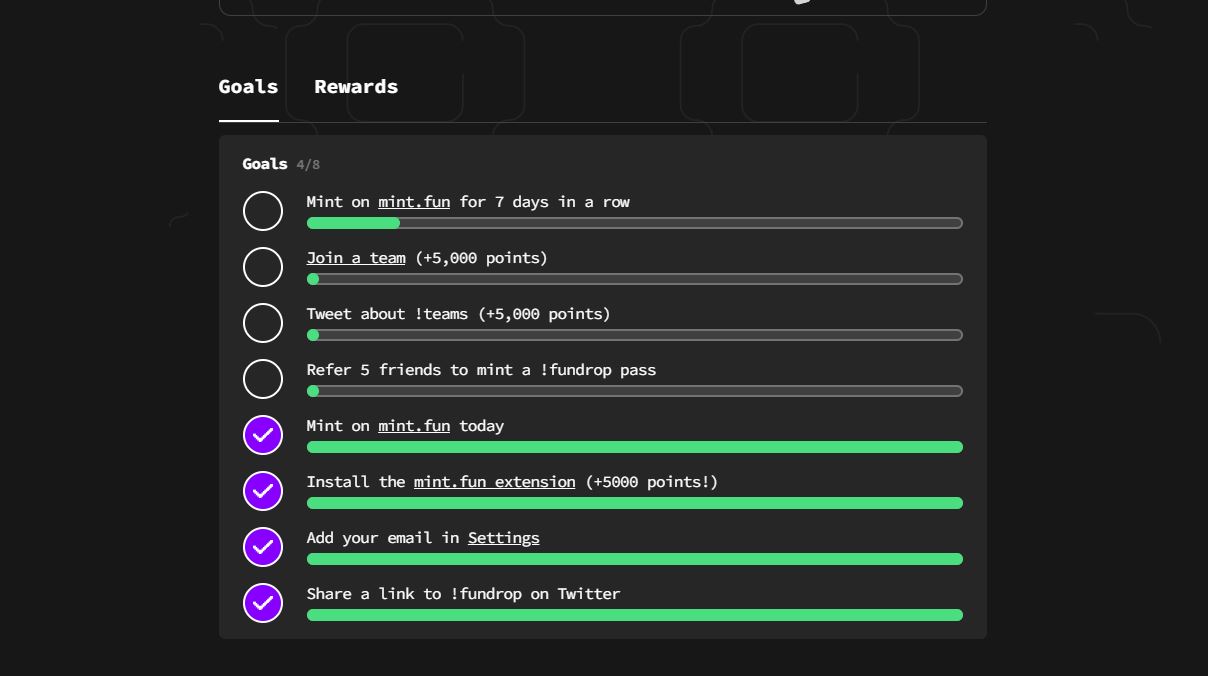Click the Goals panel heading
Image resolution: width=1208 pixels, height=676 pixels.
pyautogui.click(x=264, y=164)
